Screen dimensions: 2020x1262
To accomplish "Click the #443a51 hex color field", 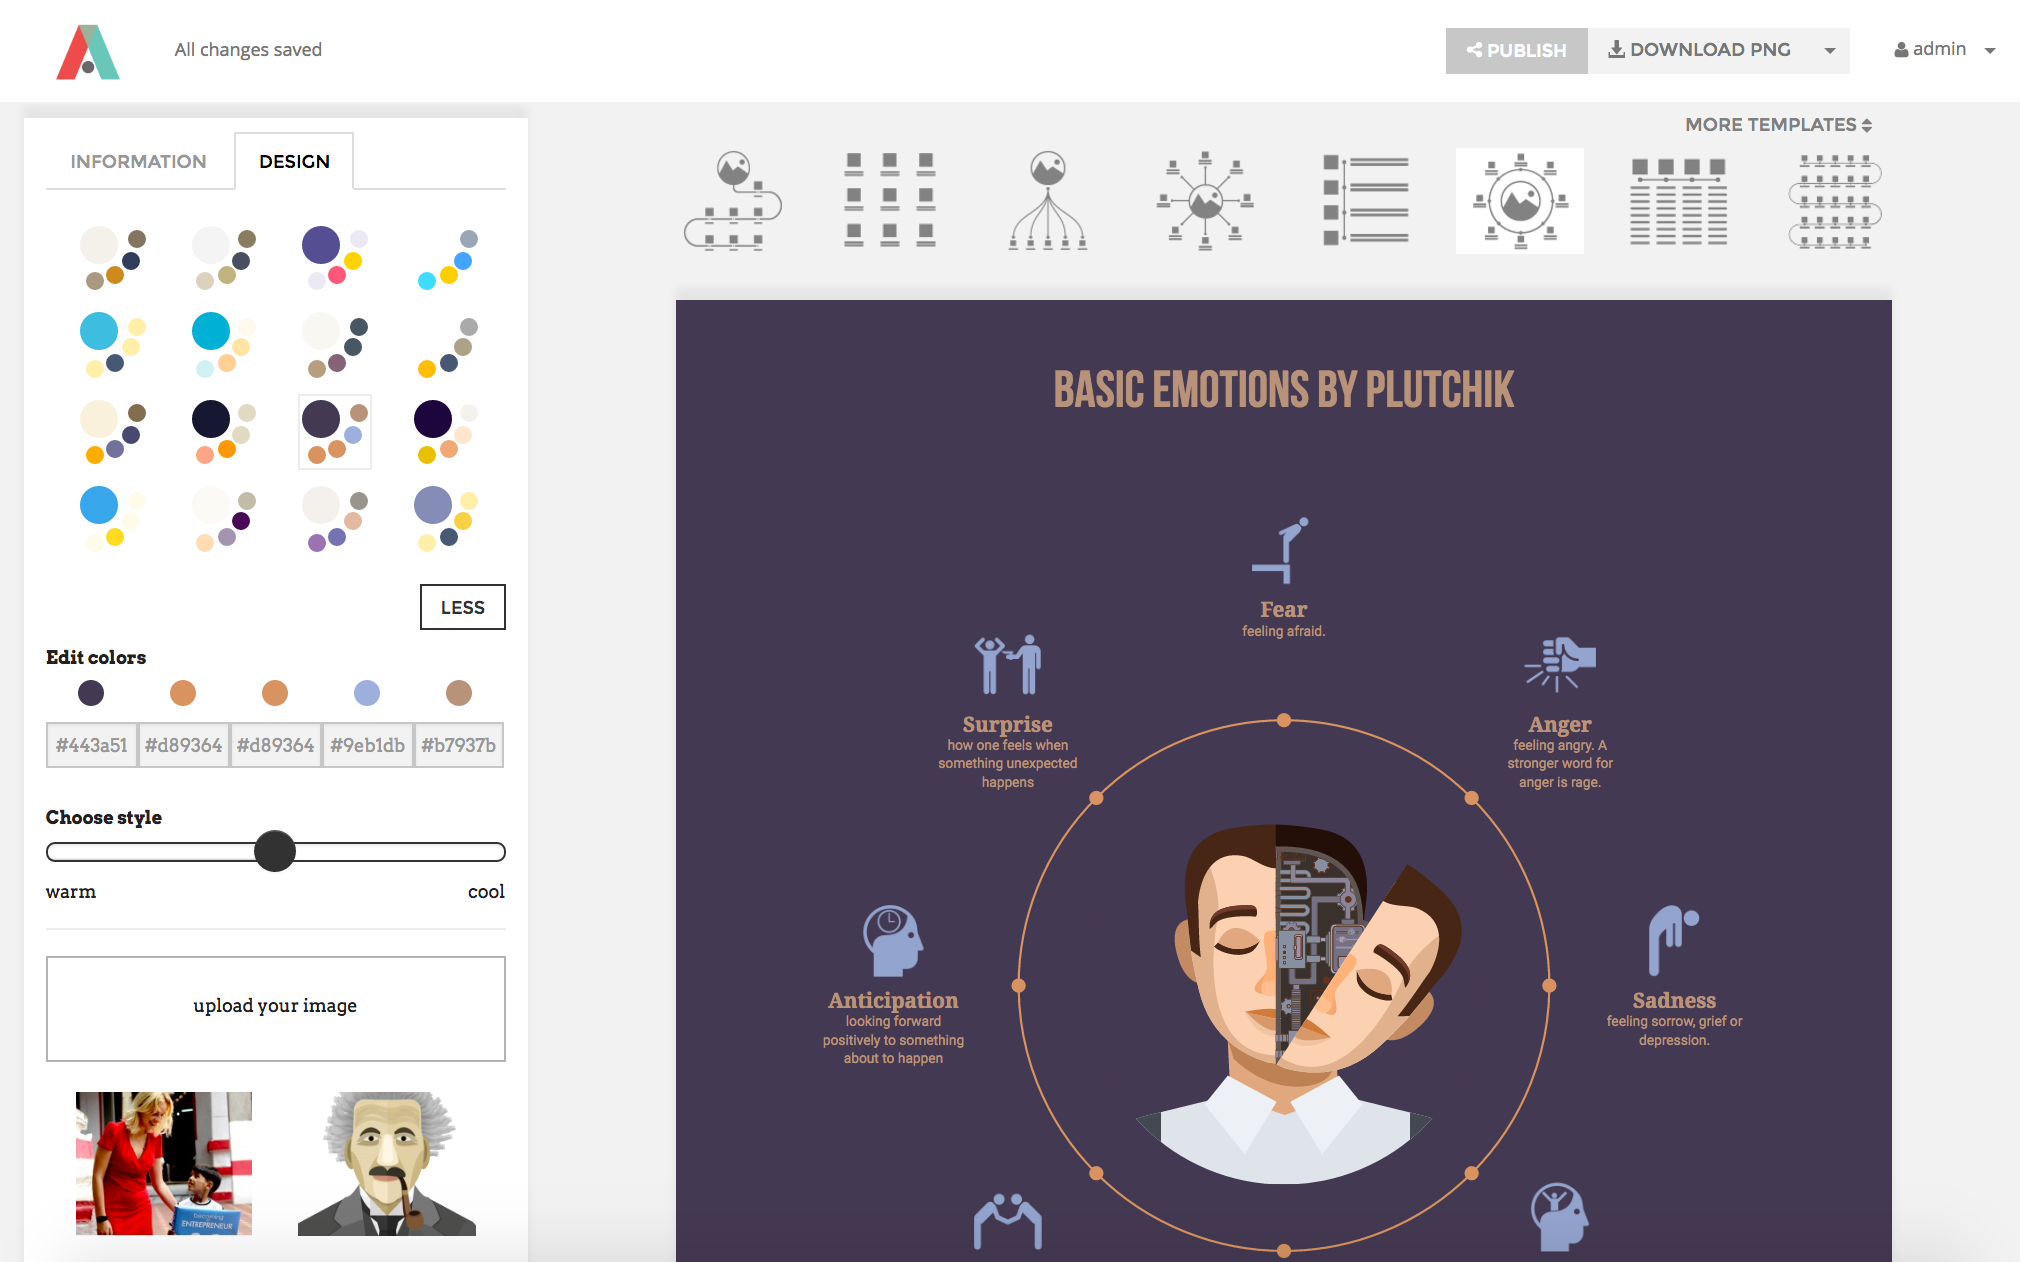I will [x=91, y=745].
